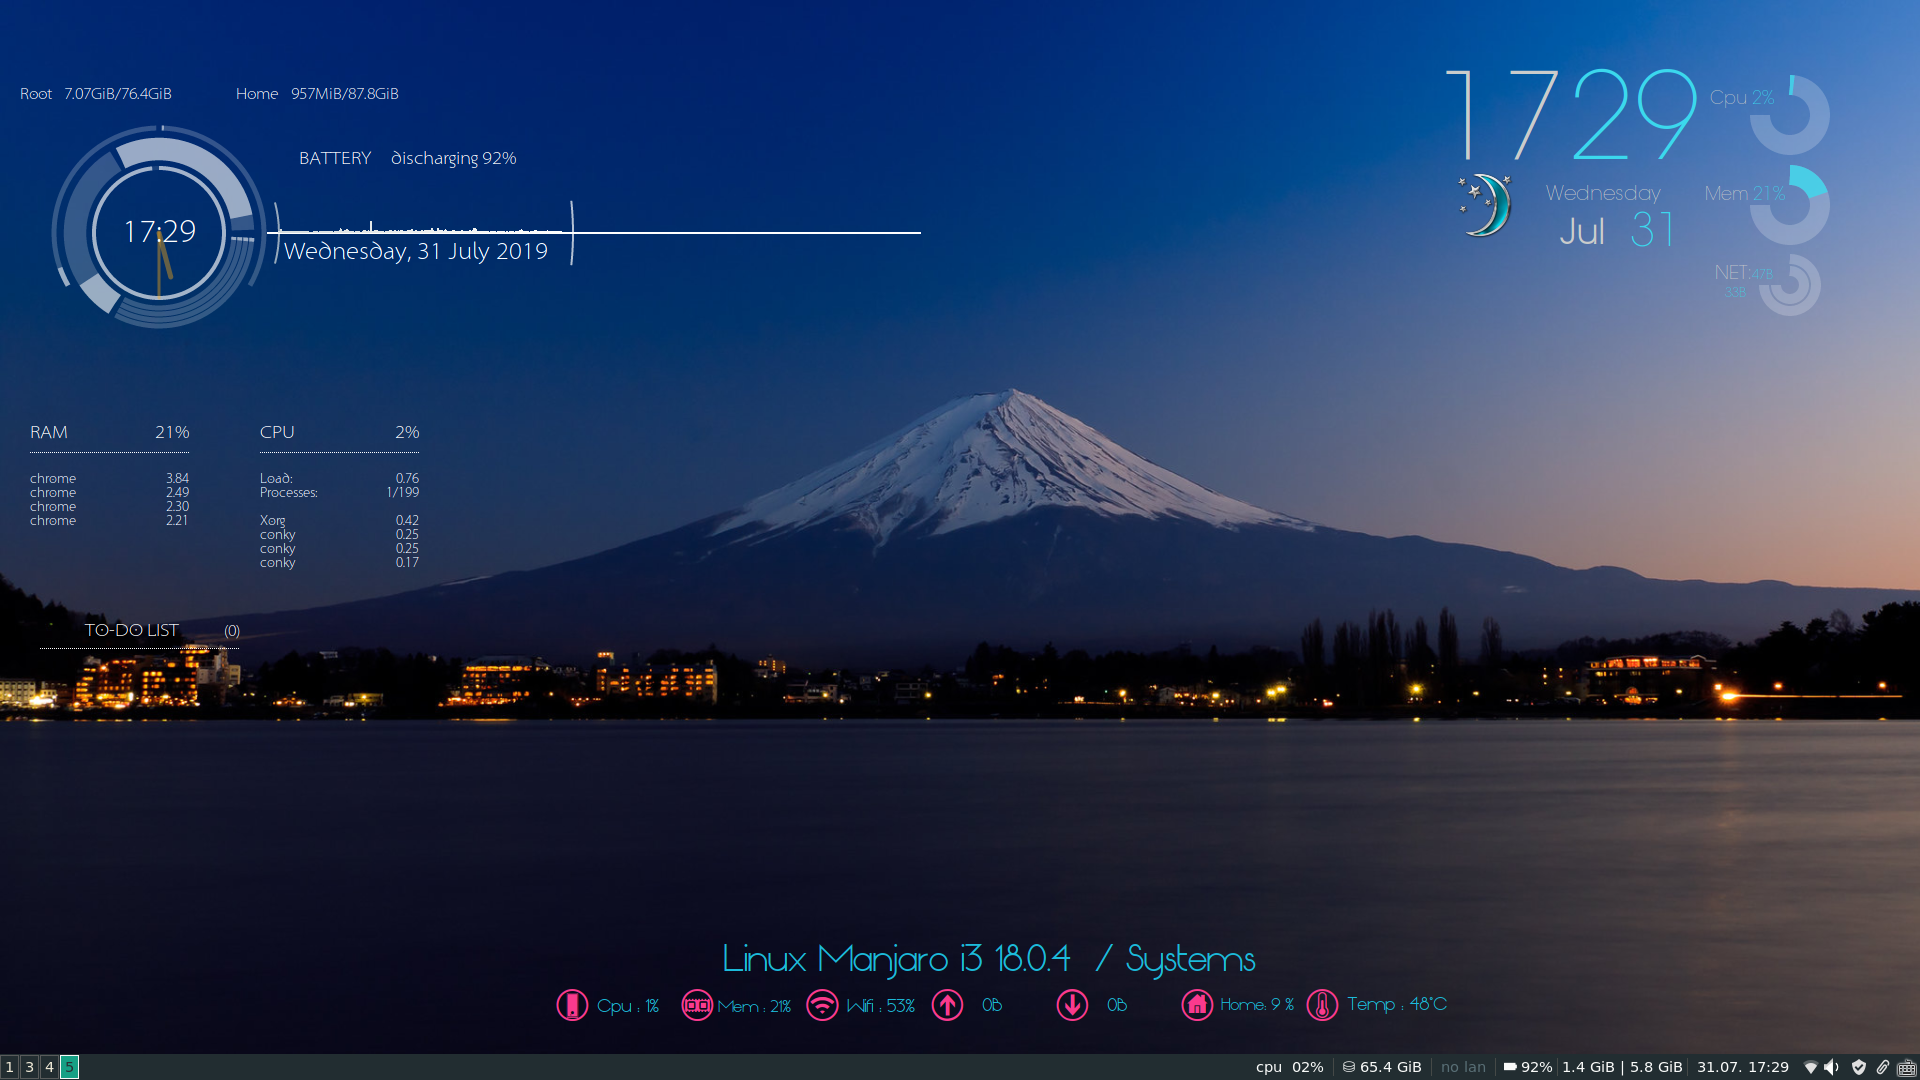Click the Temp thermometer icon showing 48°C
The image size is (1920, 1080).
[1322, 1005]
